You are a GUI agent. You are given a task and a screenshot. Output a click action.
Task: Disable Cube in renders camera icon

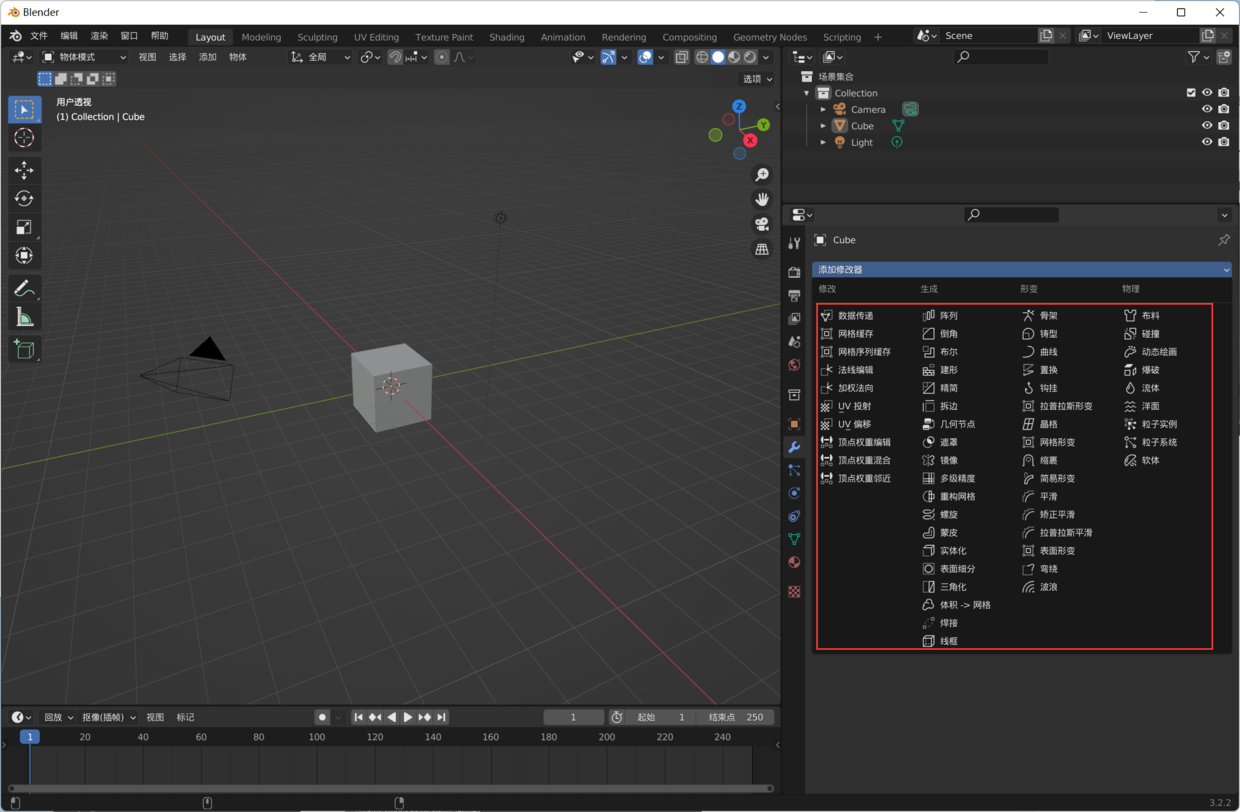point(1223,126)
